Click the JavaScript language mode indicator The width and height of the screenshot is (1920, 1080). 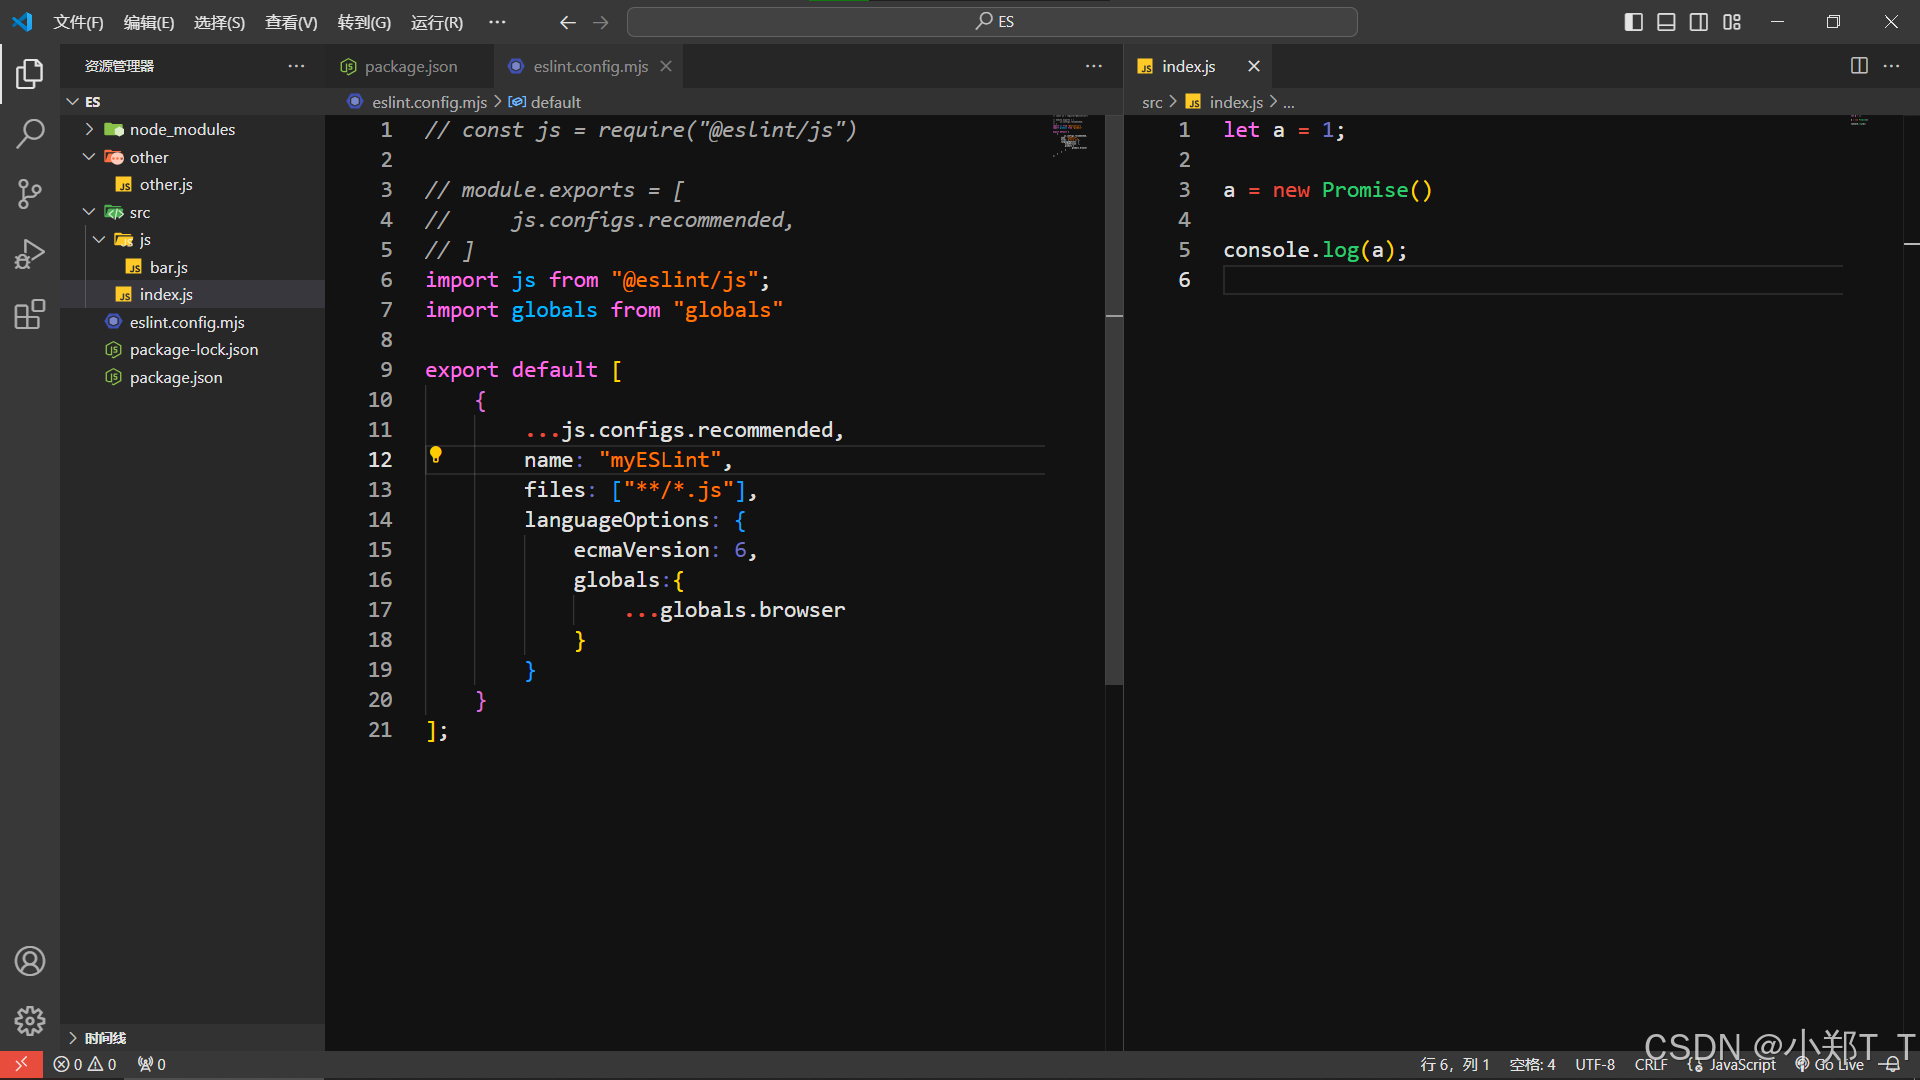[x=1741, y=1065]
